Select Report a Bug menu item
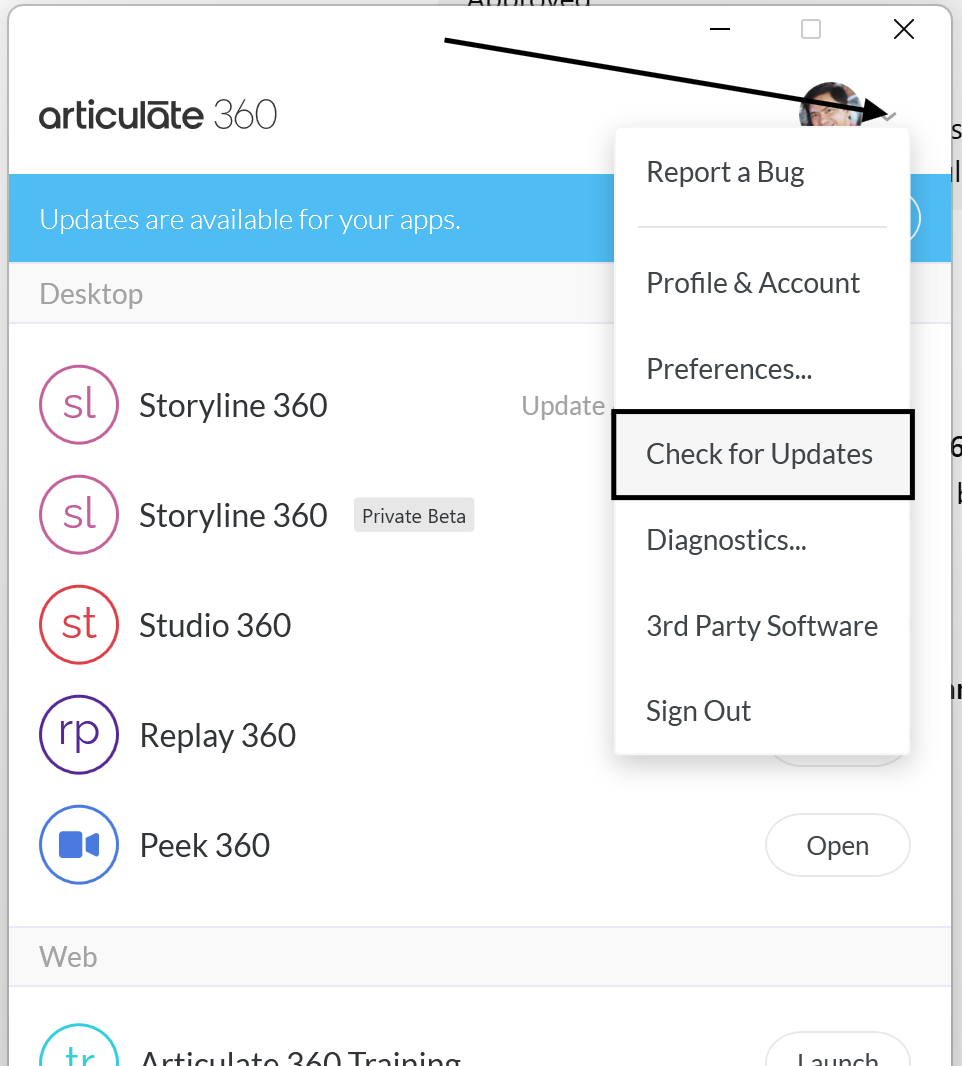The width and height of the screenshot is (962, 1066). pyautogui.click(x=725, y=172)
